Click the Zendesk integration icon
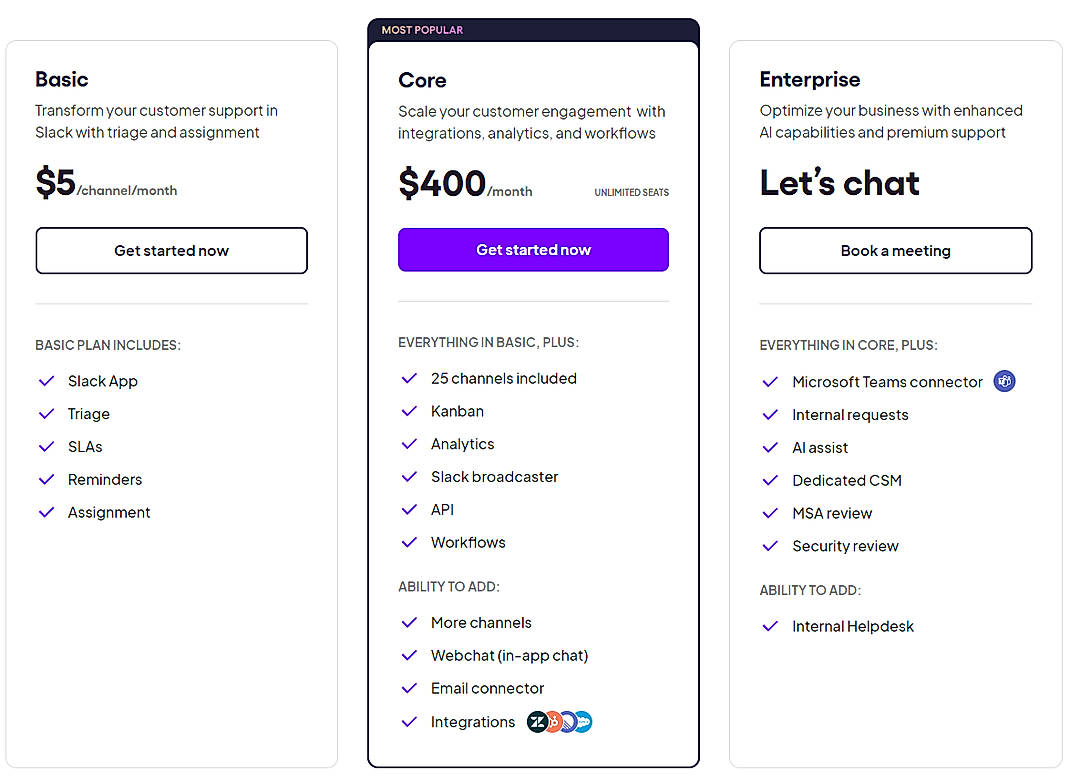This screenshot has height=781, width=1070. (x=536, y=721)
